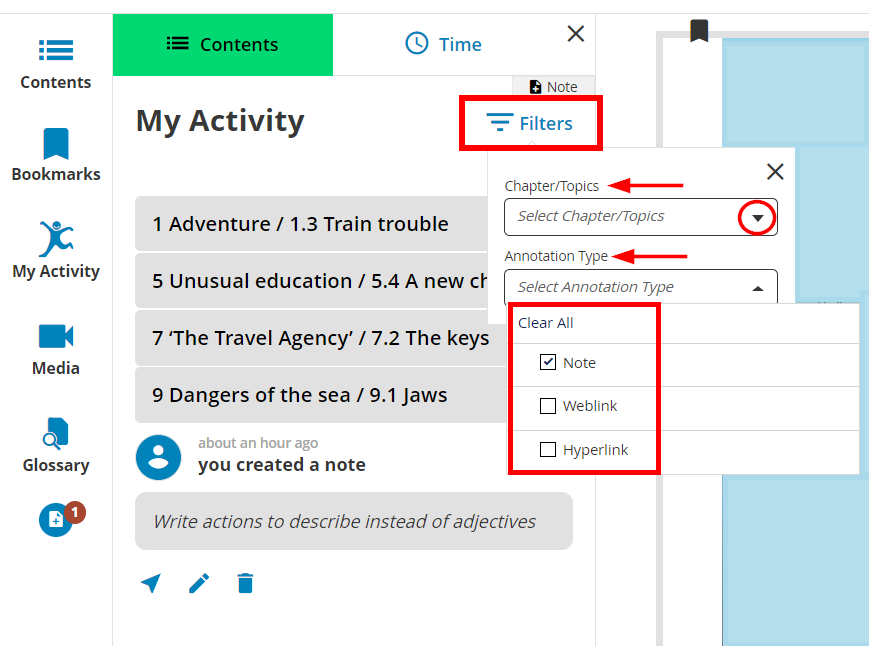
Task: Open the notification icon with badge 1
Action: point(55,520)
